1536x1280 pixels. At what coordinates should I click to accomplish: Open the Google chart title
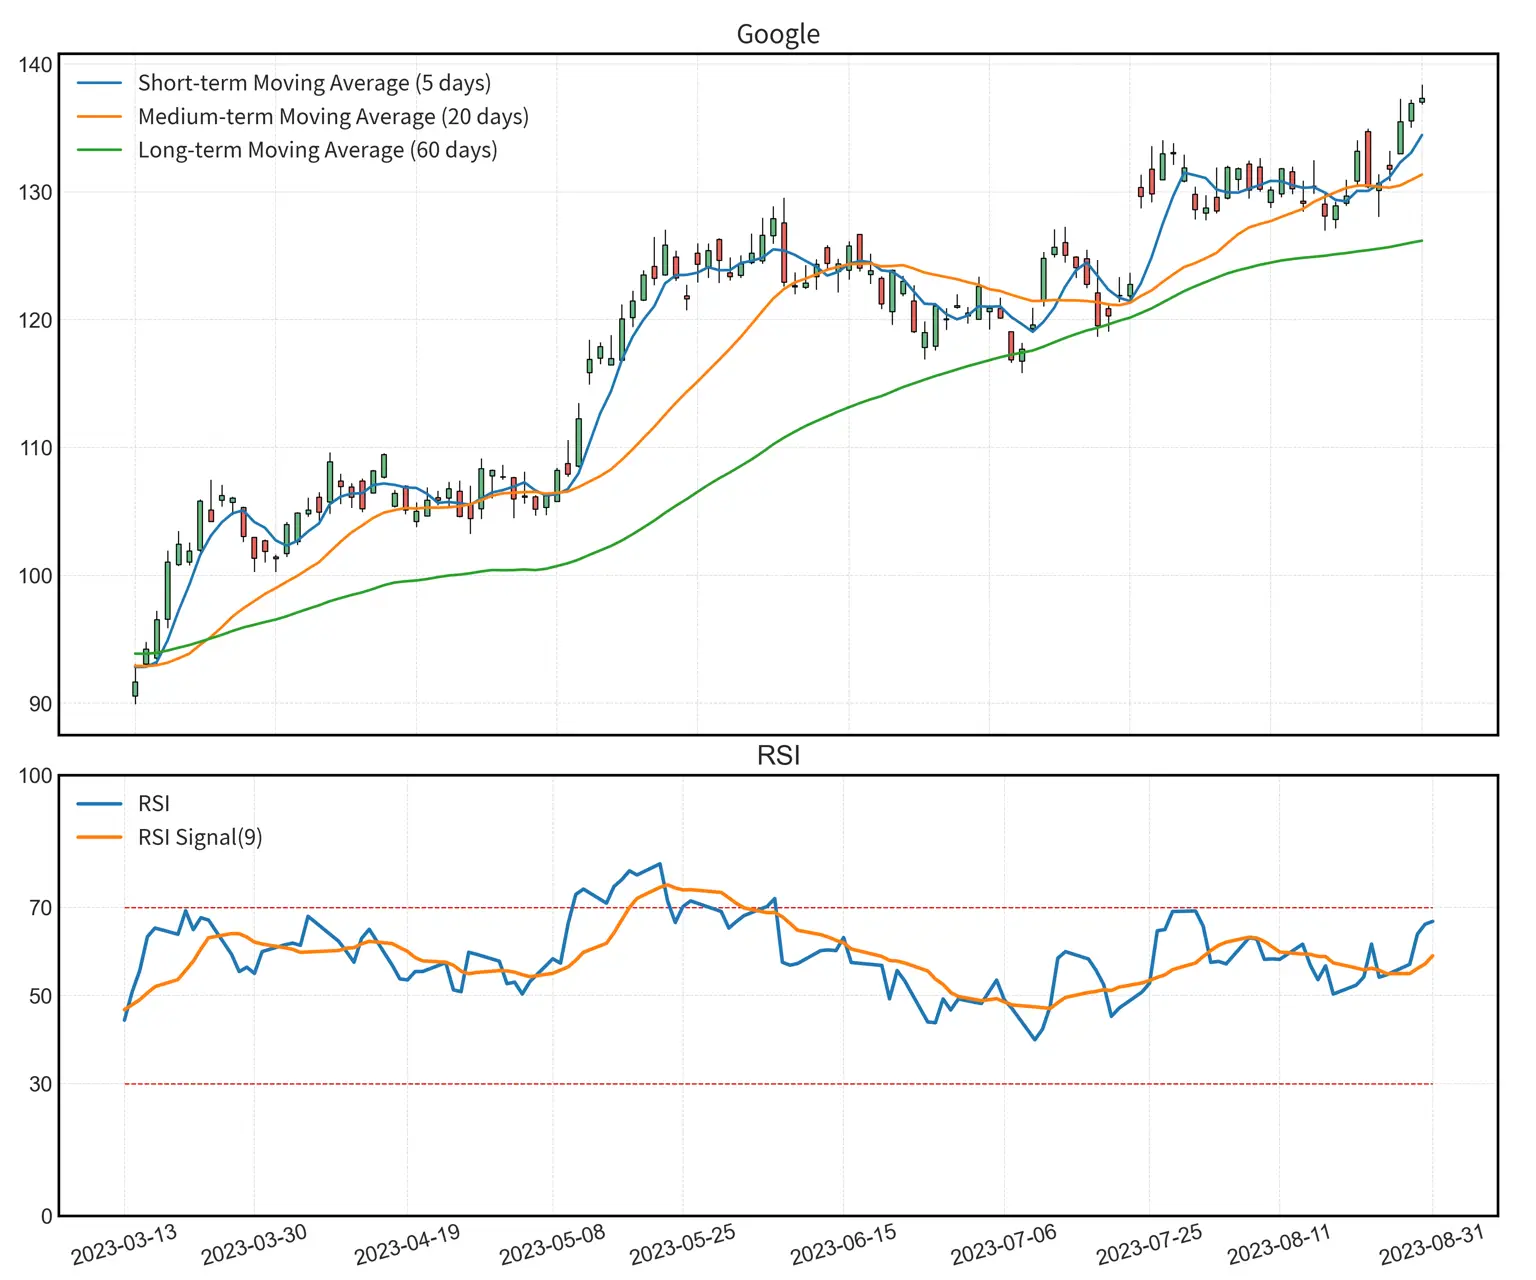pyautogui.click(x=779, y=33)
